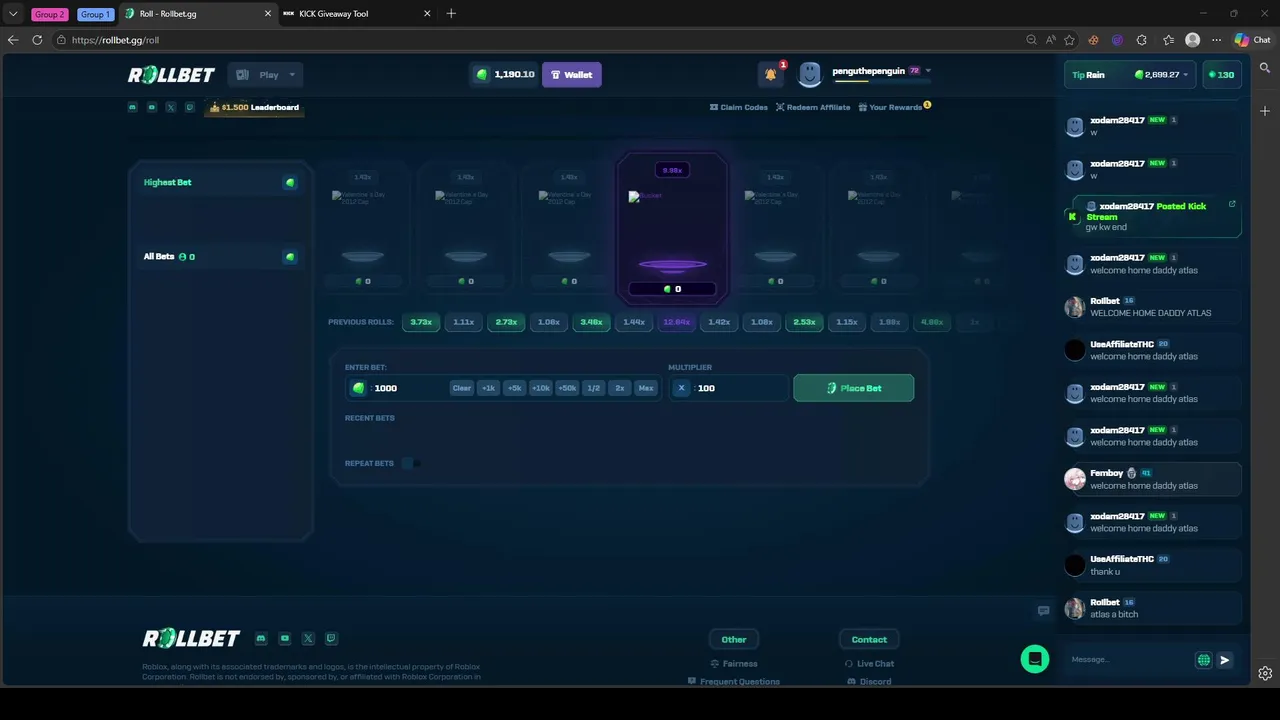1280x720 pixels.
Task: Click Claim Codes
Action: click(x=738, y=107)
